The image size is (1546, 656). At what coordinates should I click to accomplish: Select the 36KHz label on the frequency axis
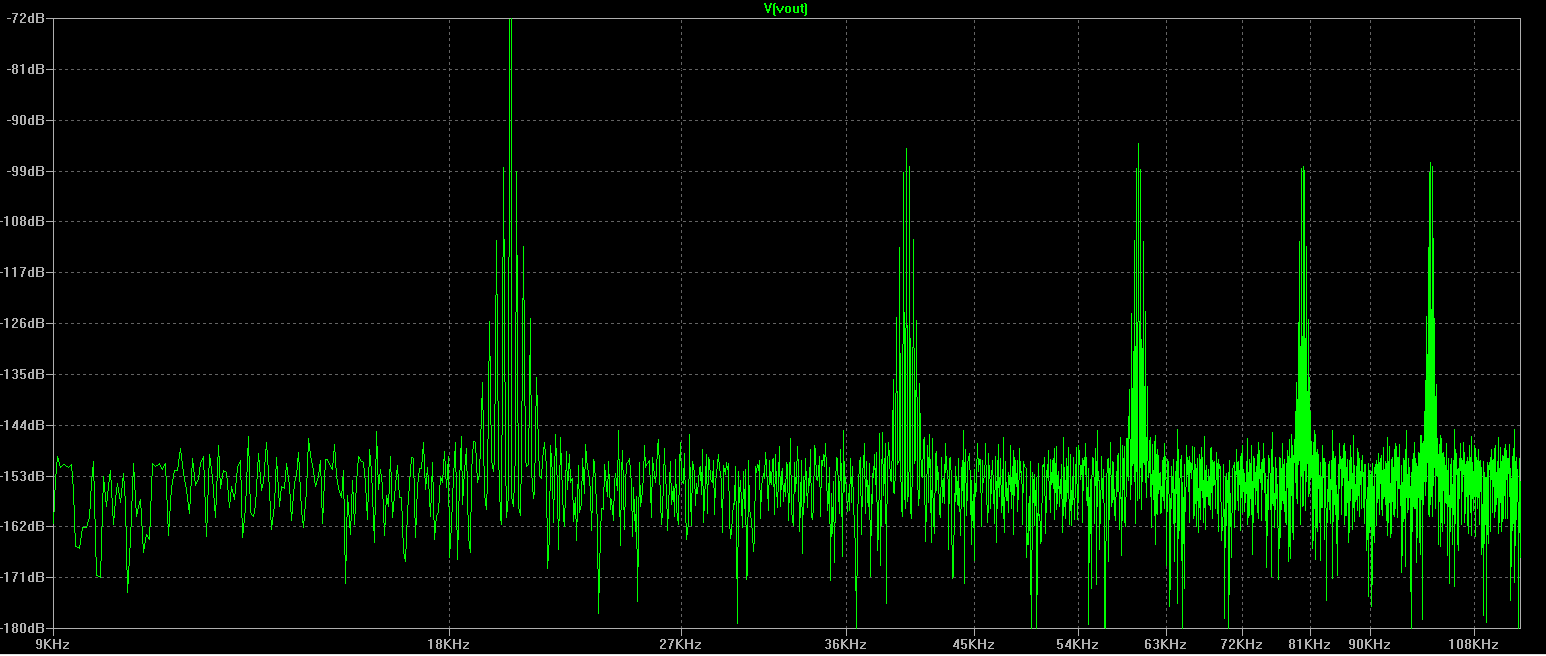(845, 644)
